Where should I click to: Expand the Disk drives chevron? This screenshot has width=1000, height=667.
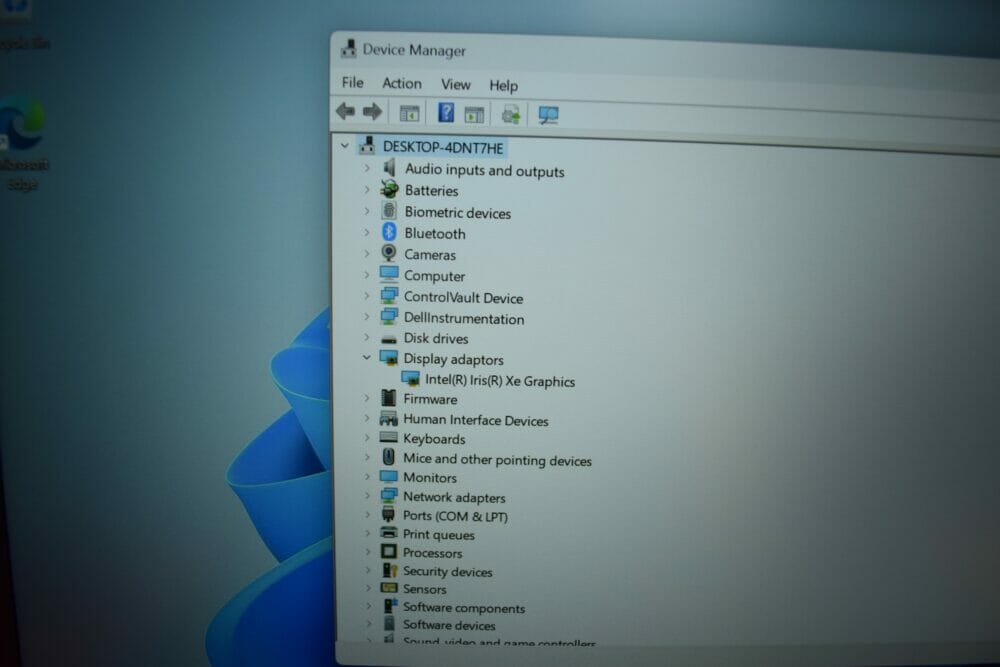[367, 337]
